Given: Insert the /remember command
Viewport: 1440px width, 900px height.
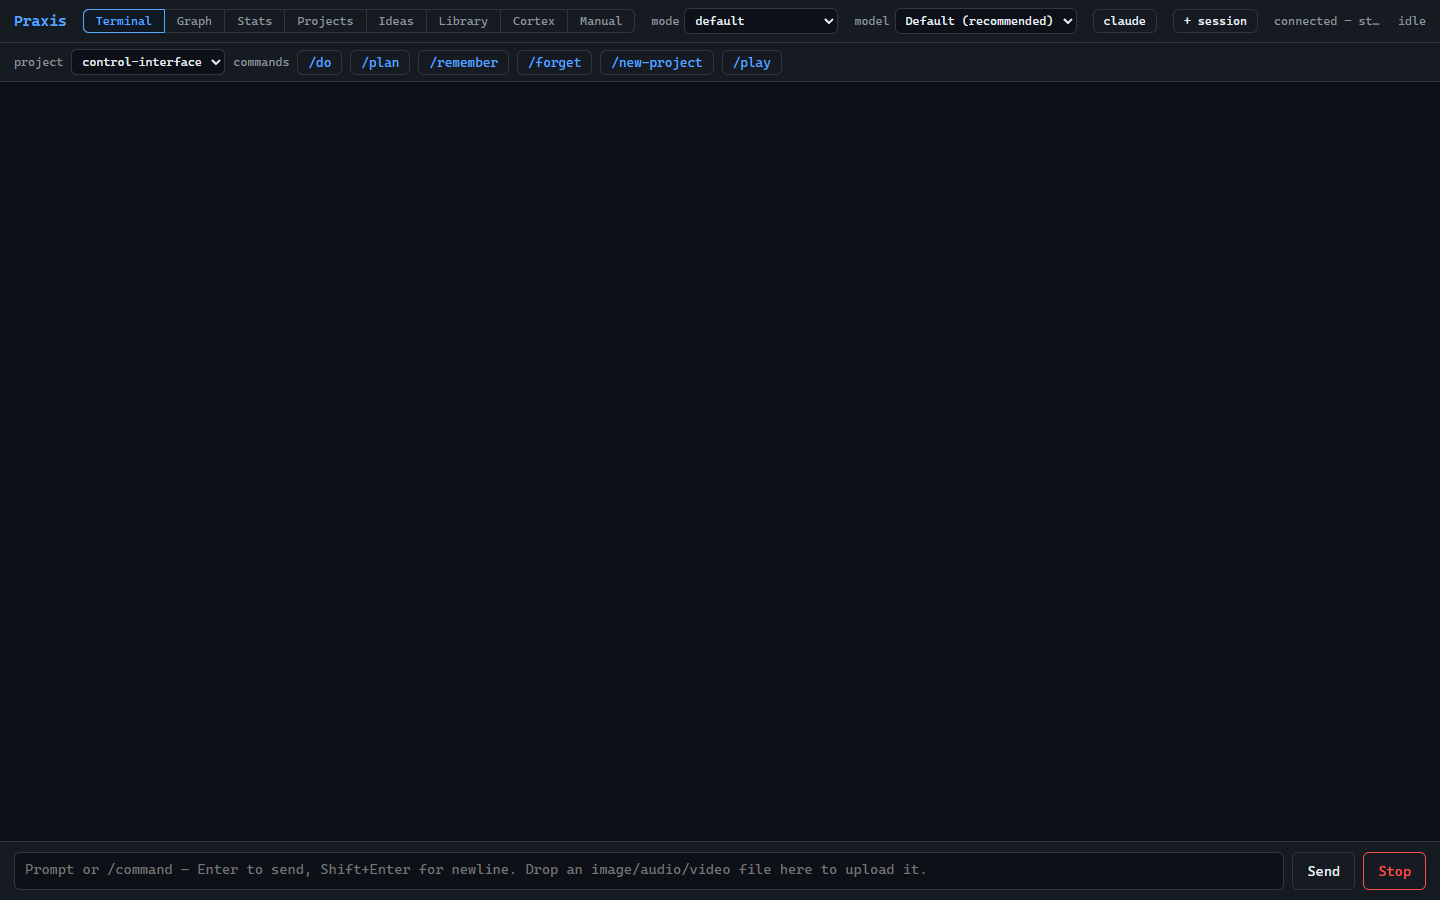Looking at the screenshot, I should pos(464,62).
